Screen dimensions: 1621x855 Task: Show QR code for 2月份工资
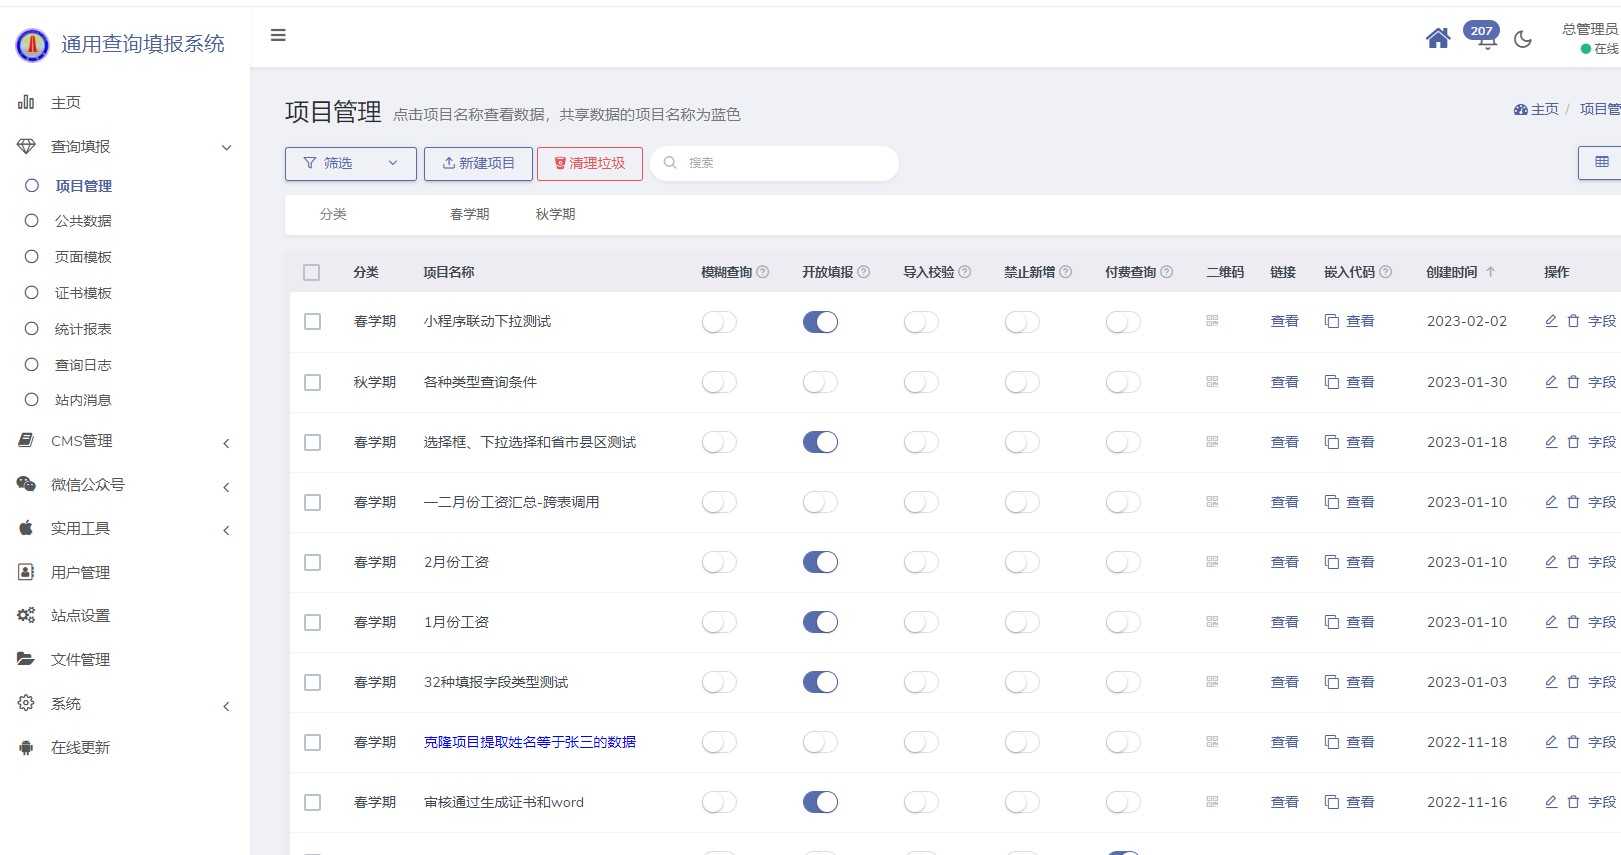pyautogui.click(x=1212, y=562)
